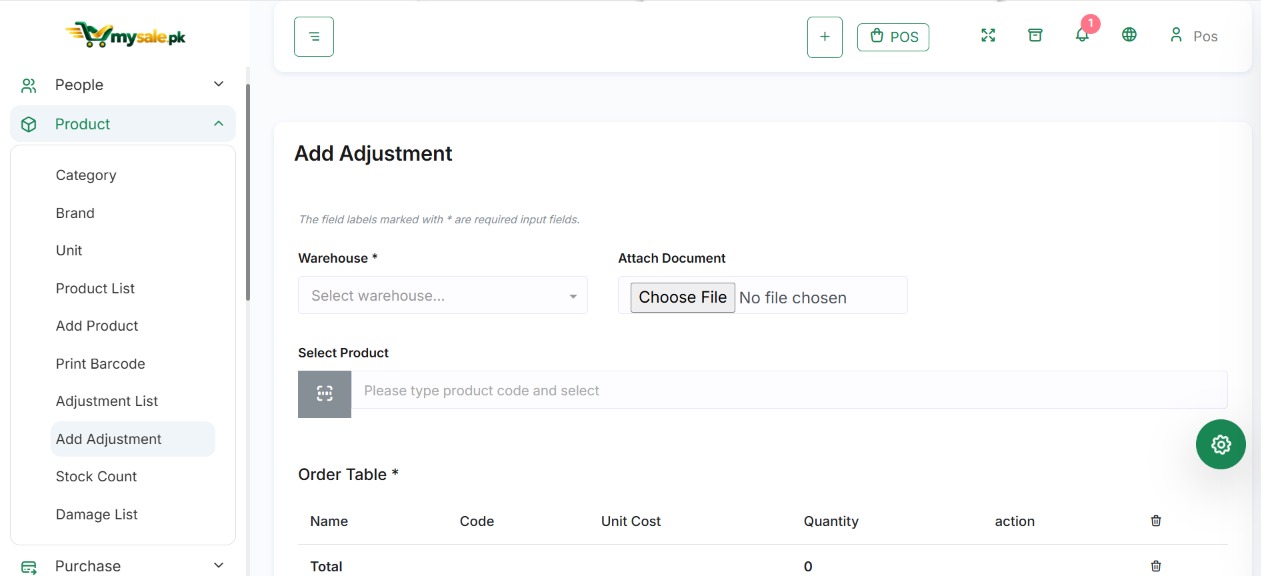Screen dimensions: 1261x576
Task: Open notifications bell with red badge
Action: (1083, 33)
